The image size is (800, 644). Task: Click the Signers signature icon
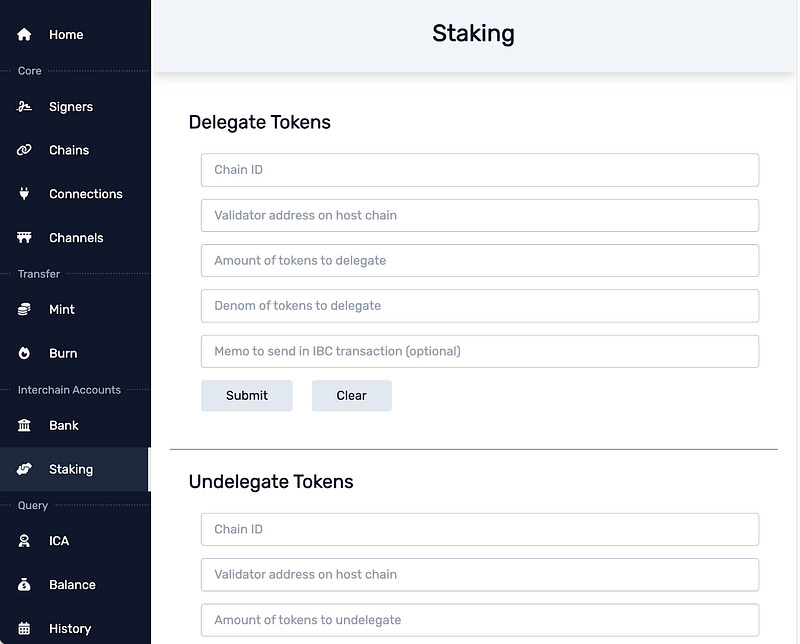click(x=24, y=107)
